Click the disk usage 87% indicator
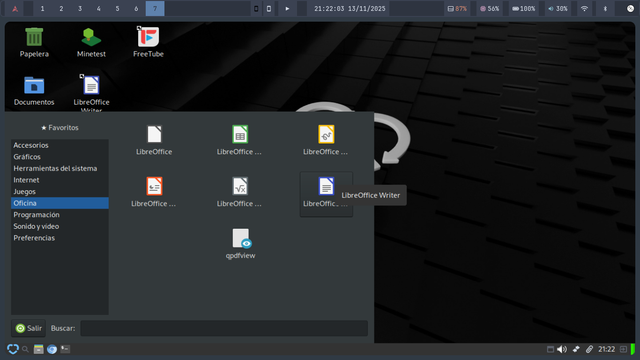 [x=457, y=9]
